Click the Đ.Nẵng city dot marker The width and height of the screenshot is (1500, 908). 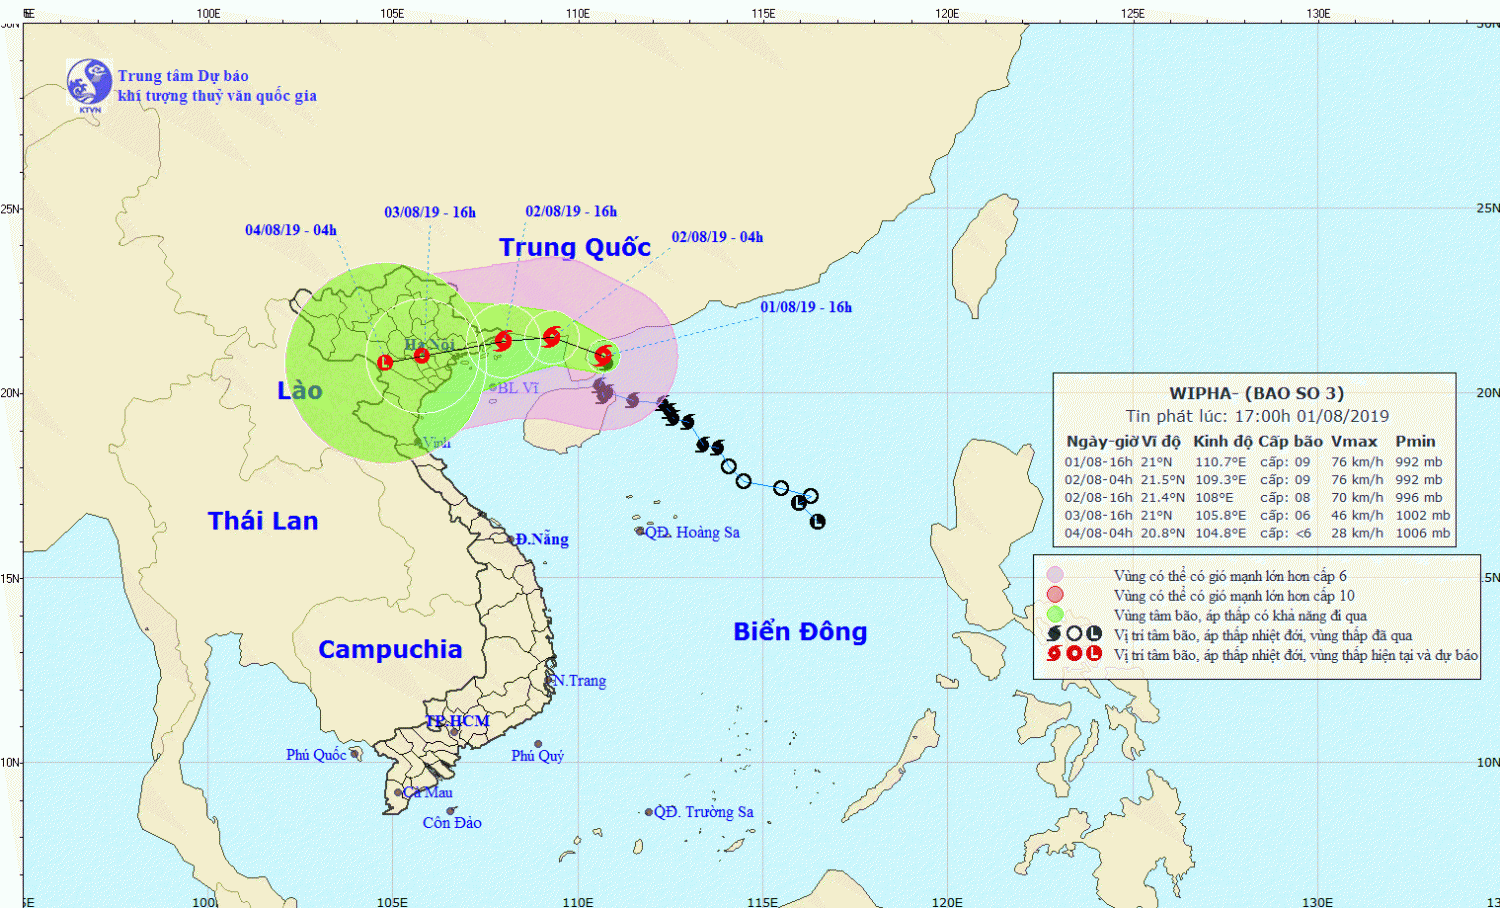tap(510, 539)
